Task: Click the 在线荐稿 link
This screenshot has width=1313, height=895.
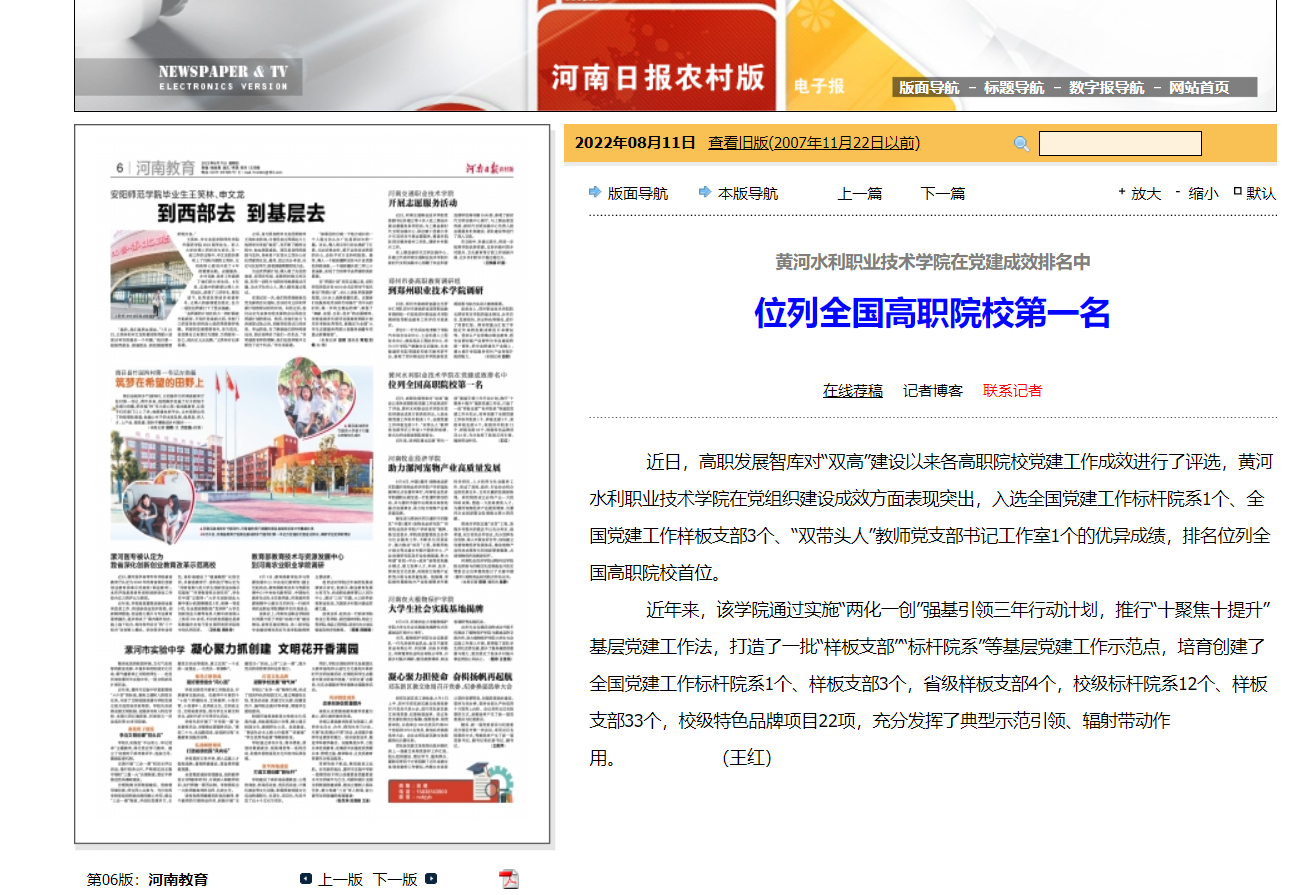Action: (x=852, y=390)
